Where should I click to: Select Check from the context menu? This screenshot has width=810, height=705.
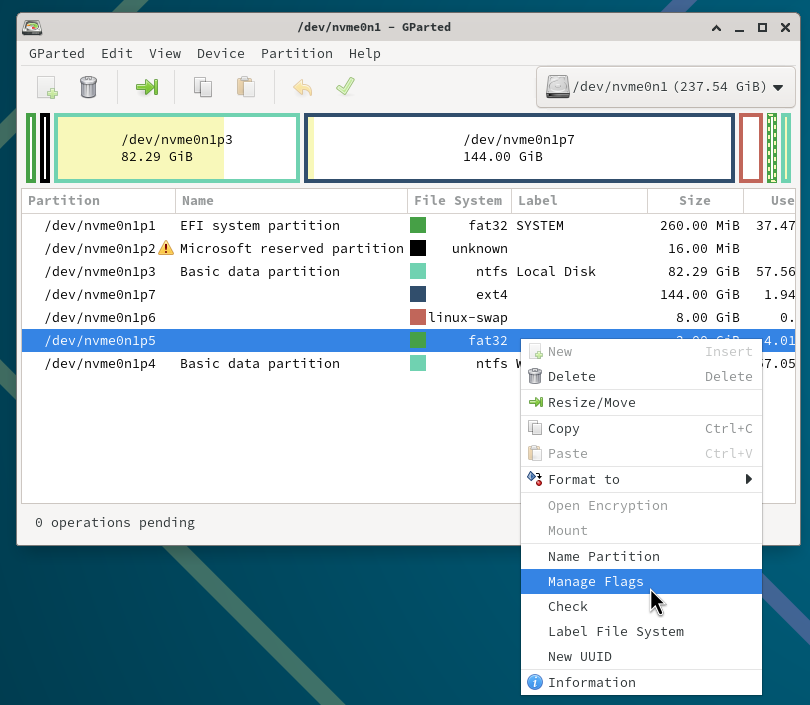click(567, 606)
